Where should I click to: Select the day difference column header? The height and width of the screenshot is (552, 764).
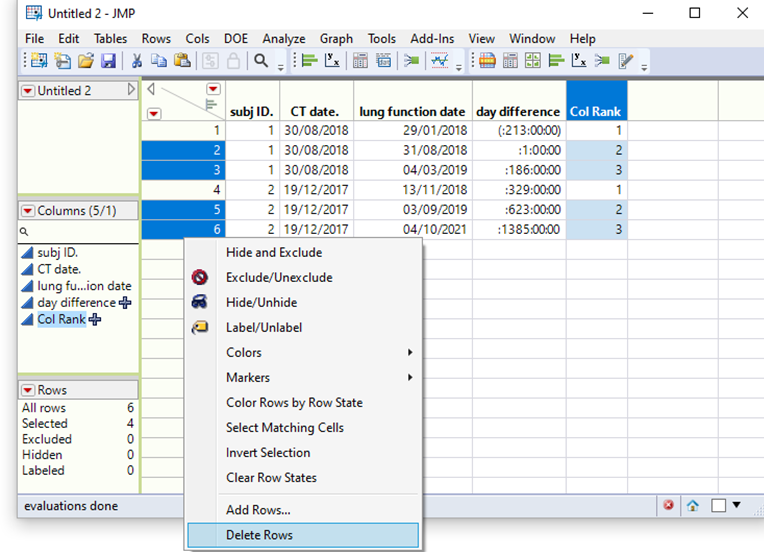[519, 101]
